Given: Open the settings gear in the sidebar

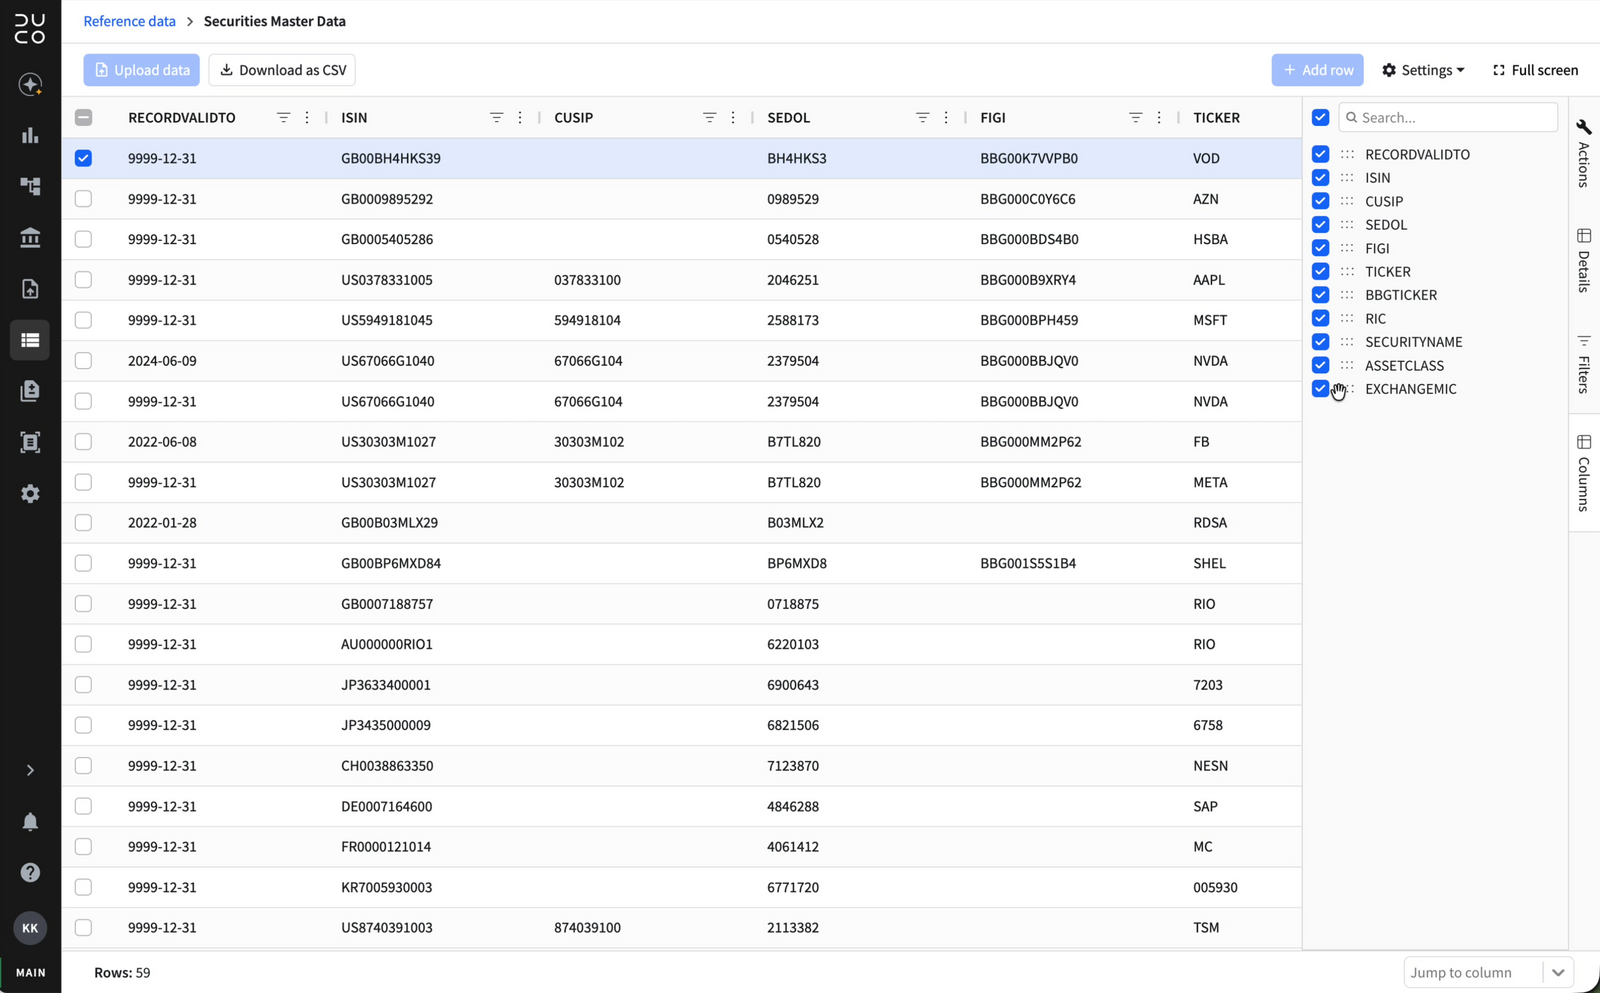Looking at the screenshot, I should tap(30, 494).
